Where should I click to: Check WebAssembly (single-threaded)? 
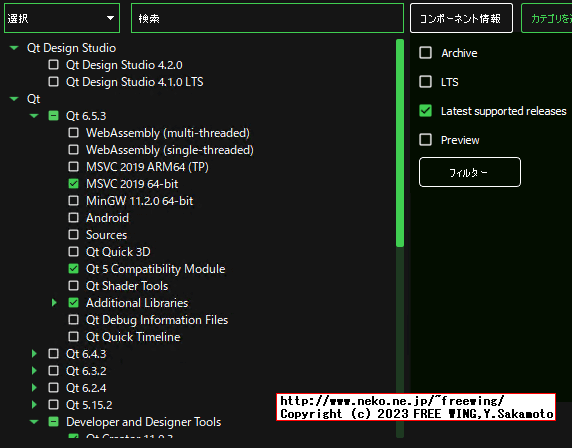(74, 150)
